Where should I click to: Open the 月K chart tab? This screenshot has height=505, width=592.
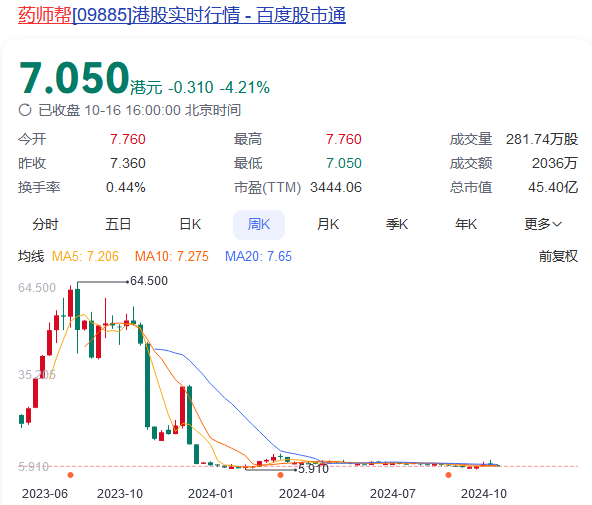(328, 225)
